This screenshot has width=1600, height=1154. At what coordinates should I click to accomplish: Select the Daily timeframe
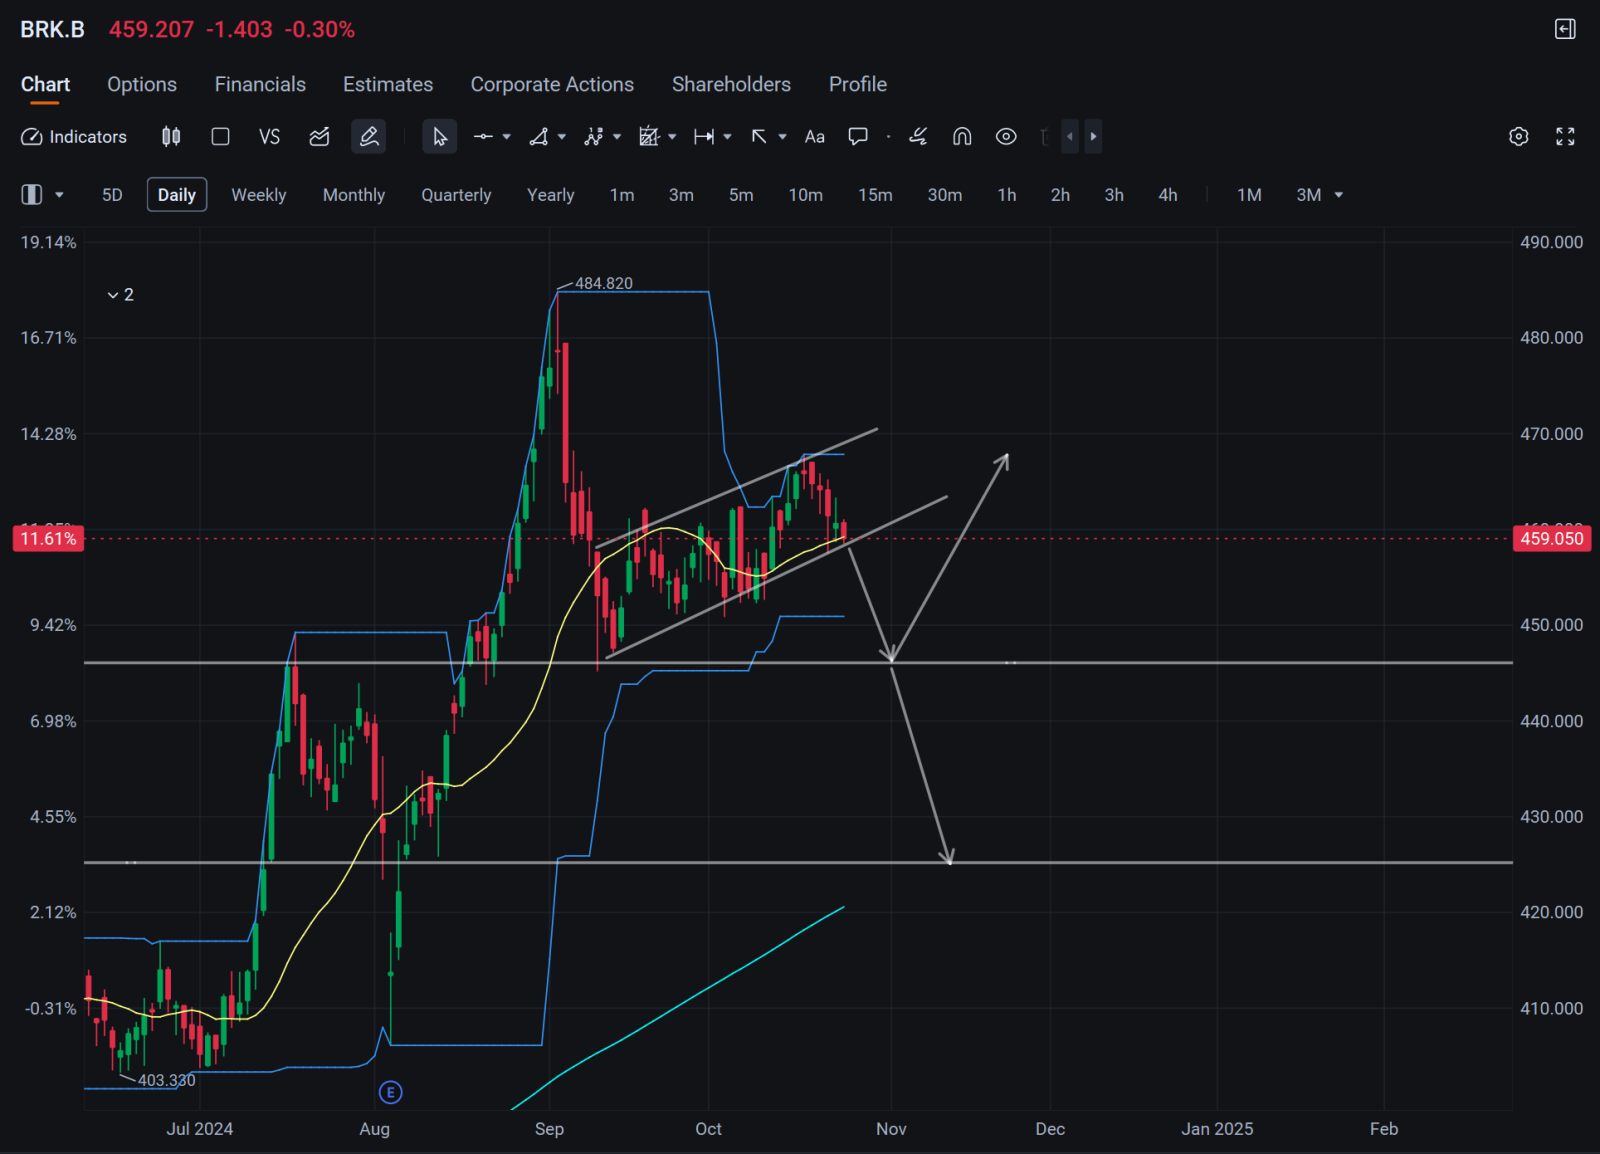tap(177, 195)
